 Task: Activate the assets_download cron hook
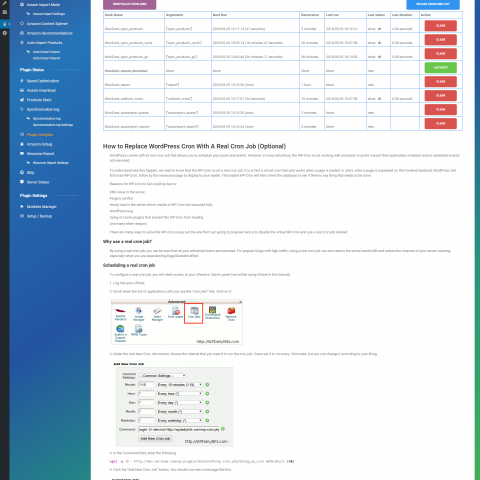(440, 68)
